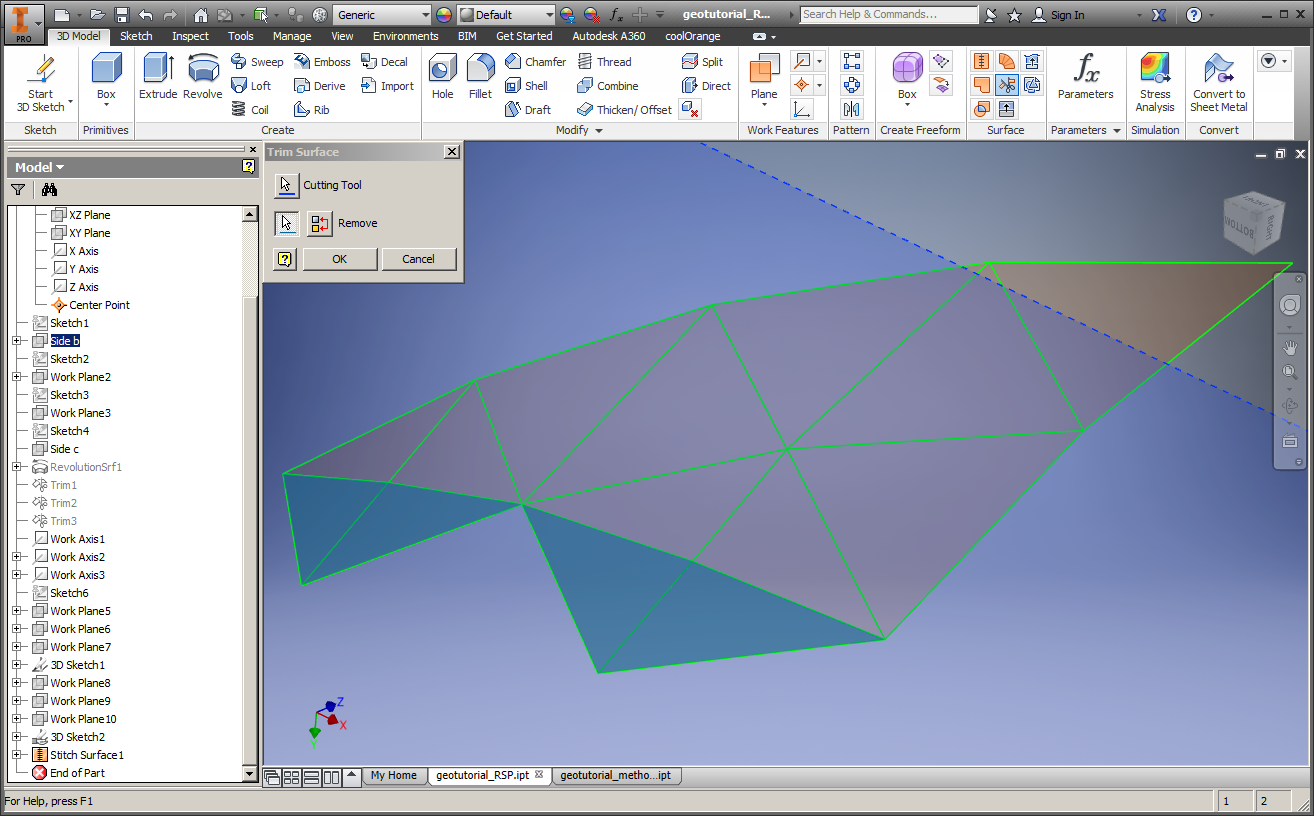
Task: Close the Trim Surface dialog
Action: pyautogui.click(x=452, y=152)
